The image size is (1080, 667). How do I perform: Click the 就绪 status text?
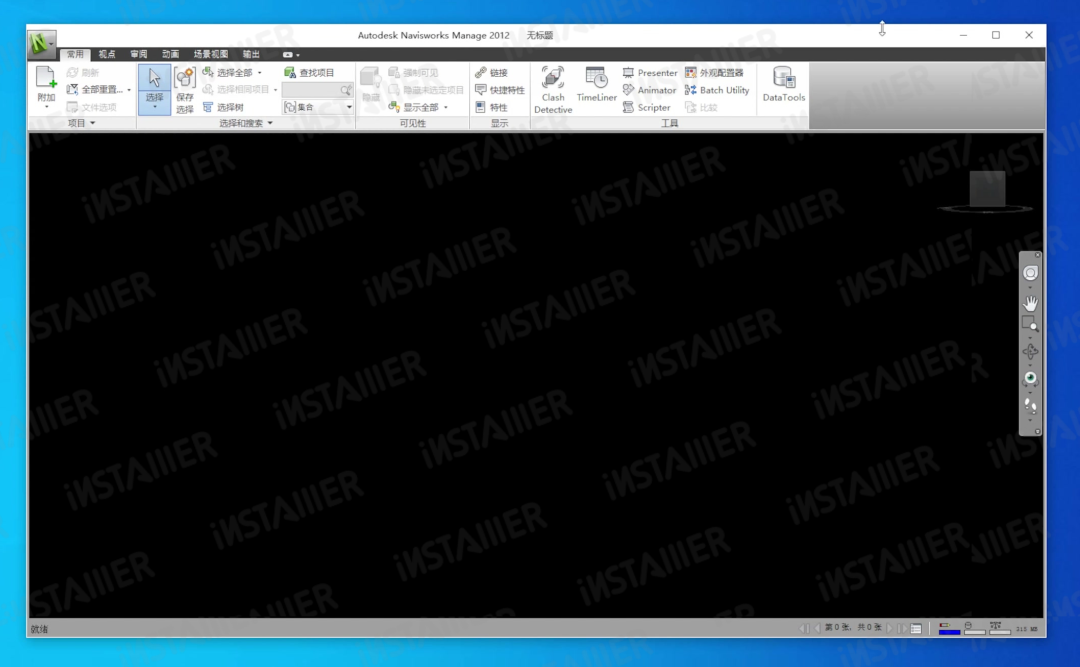click(x=39, y=629)
